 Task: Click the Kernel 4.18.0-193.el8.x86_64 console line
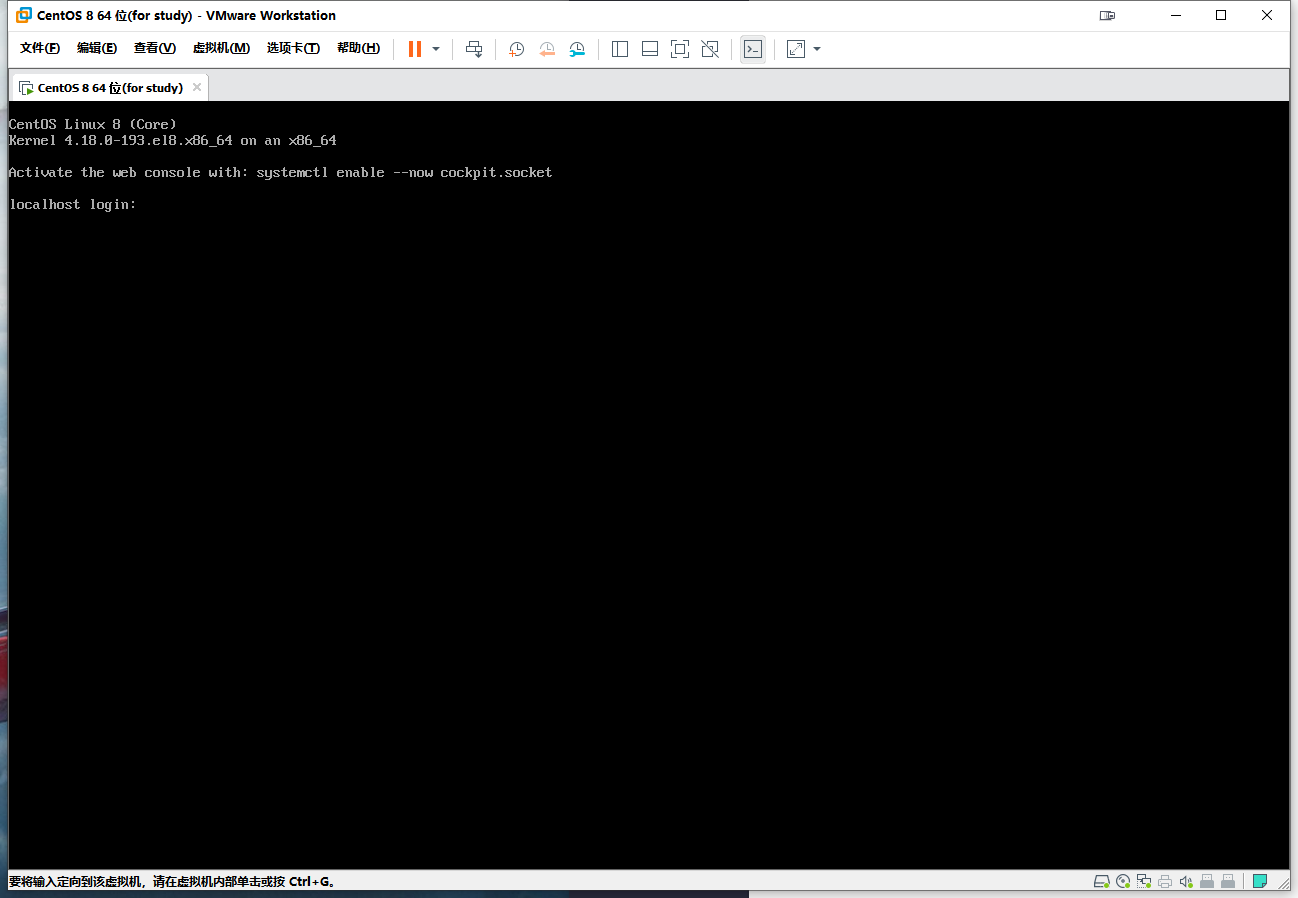(172, 140)
